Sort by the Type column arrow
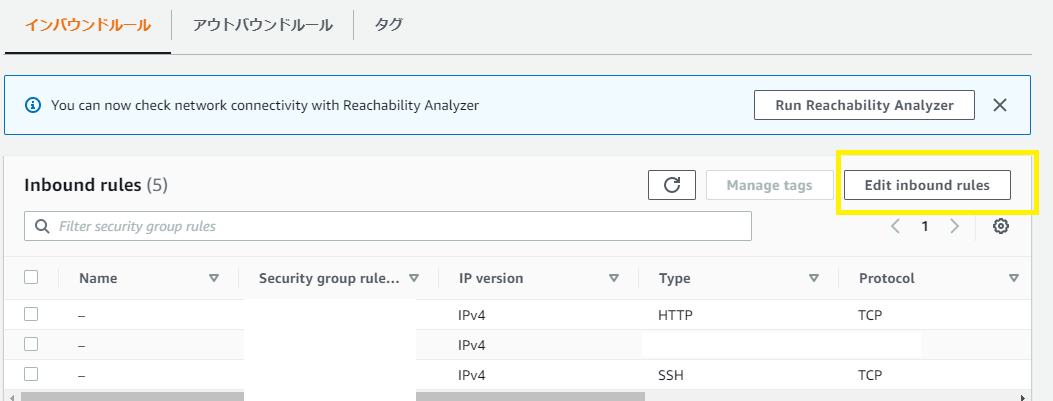1053x401 pixels. pyautogui.click(x=813, y=279)
